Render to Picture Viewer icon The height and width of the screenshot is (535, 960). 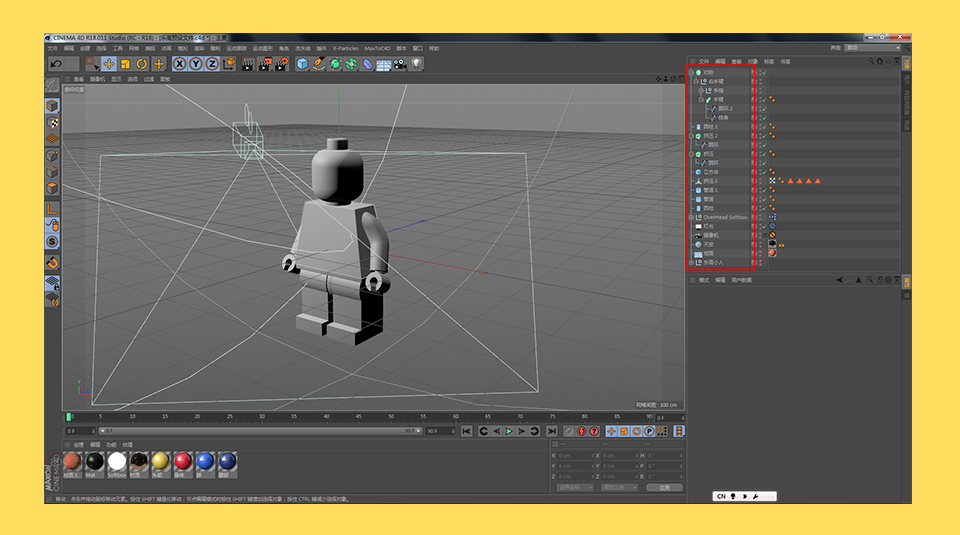click(x=264, y=64)
